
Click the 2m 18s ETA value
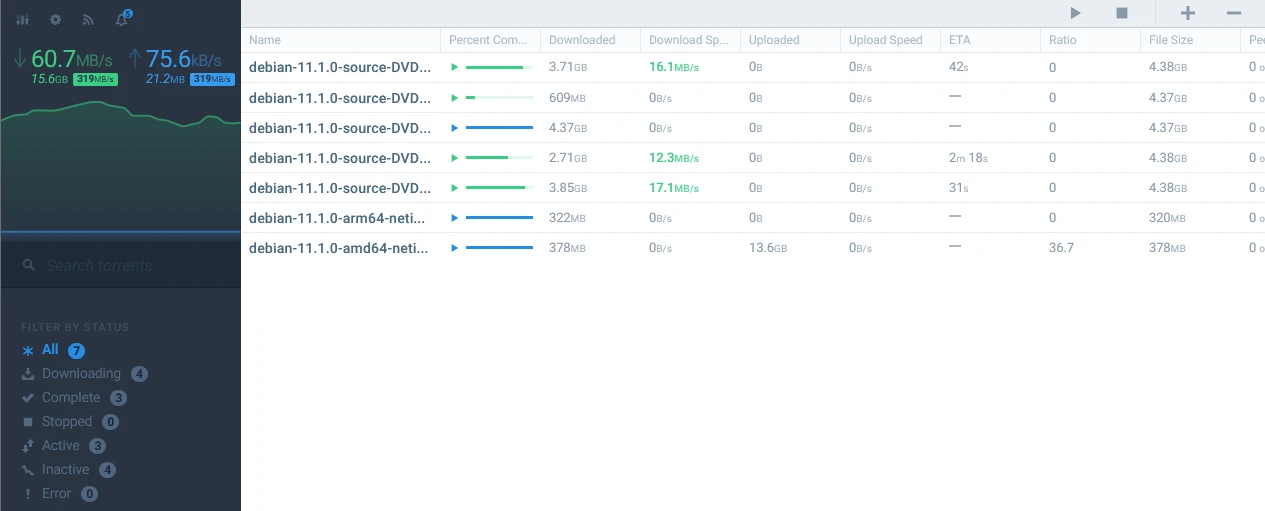968,158
